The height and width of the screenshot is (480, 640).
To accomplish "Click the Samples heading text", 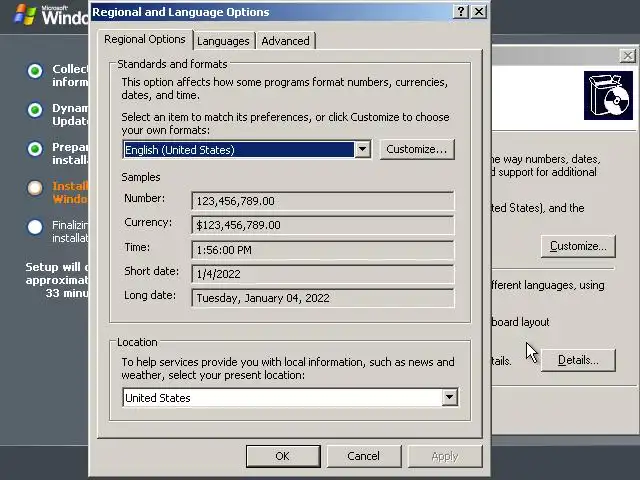I will (x=141, y=177).
